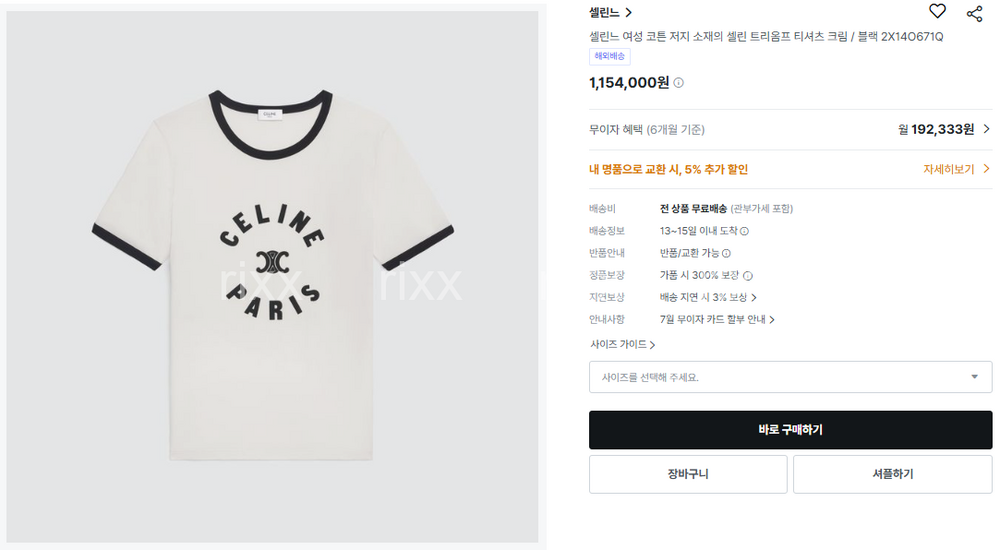Click the 자세히보기 link
The width and height of the screenshot is (1000, 550).
click(948, 169)
